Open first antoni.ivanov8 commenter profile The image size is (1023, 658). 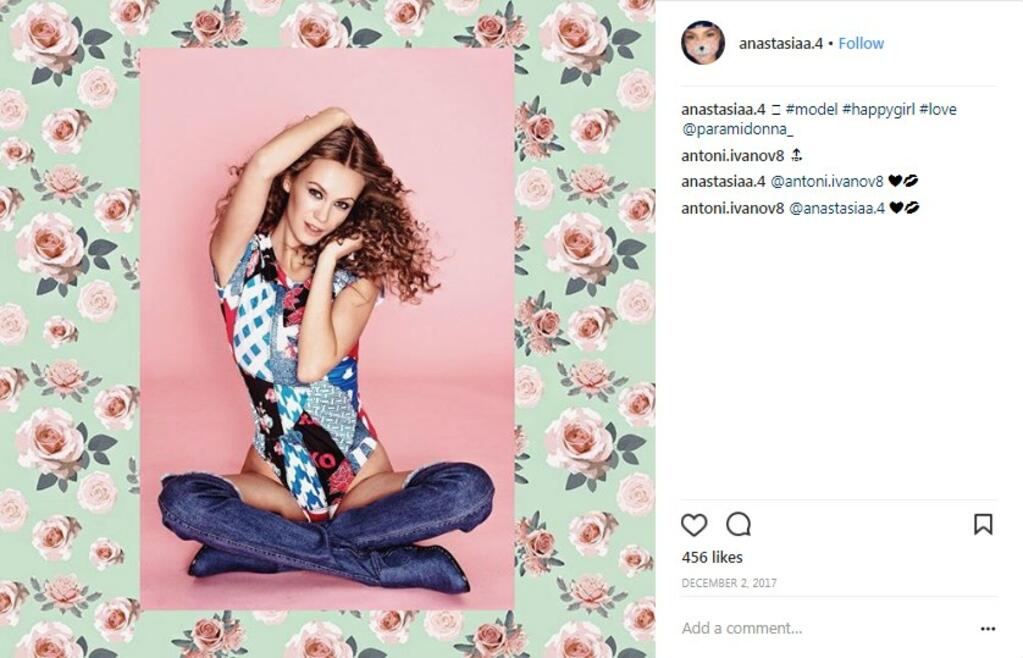click(732, 155)
